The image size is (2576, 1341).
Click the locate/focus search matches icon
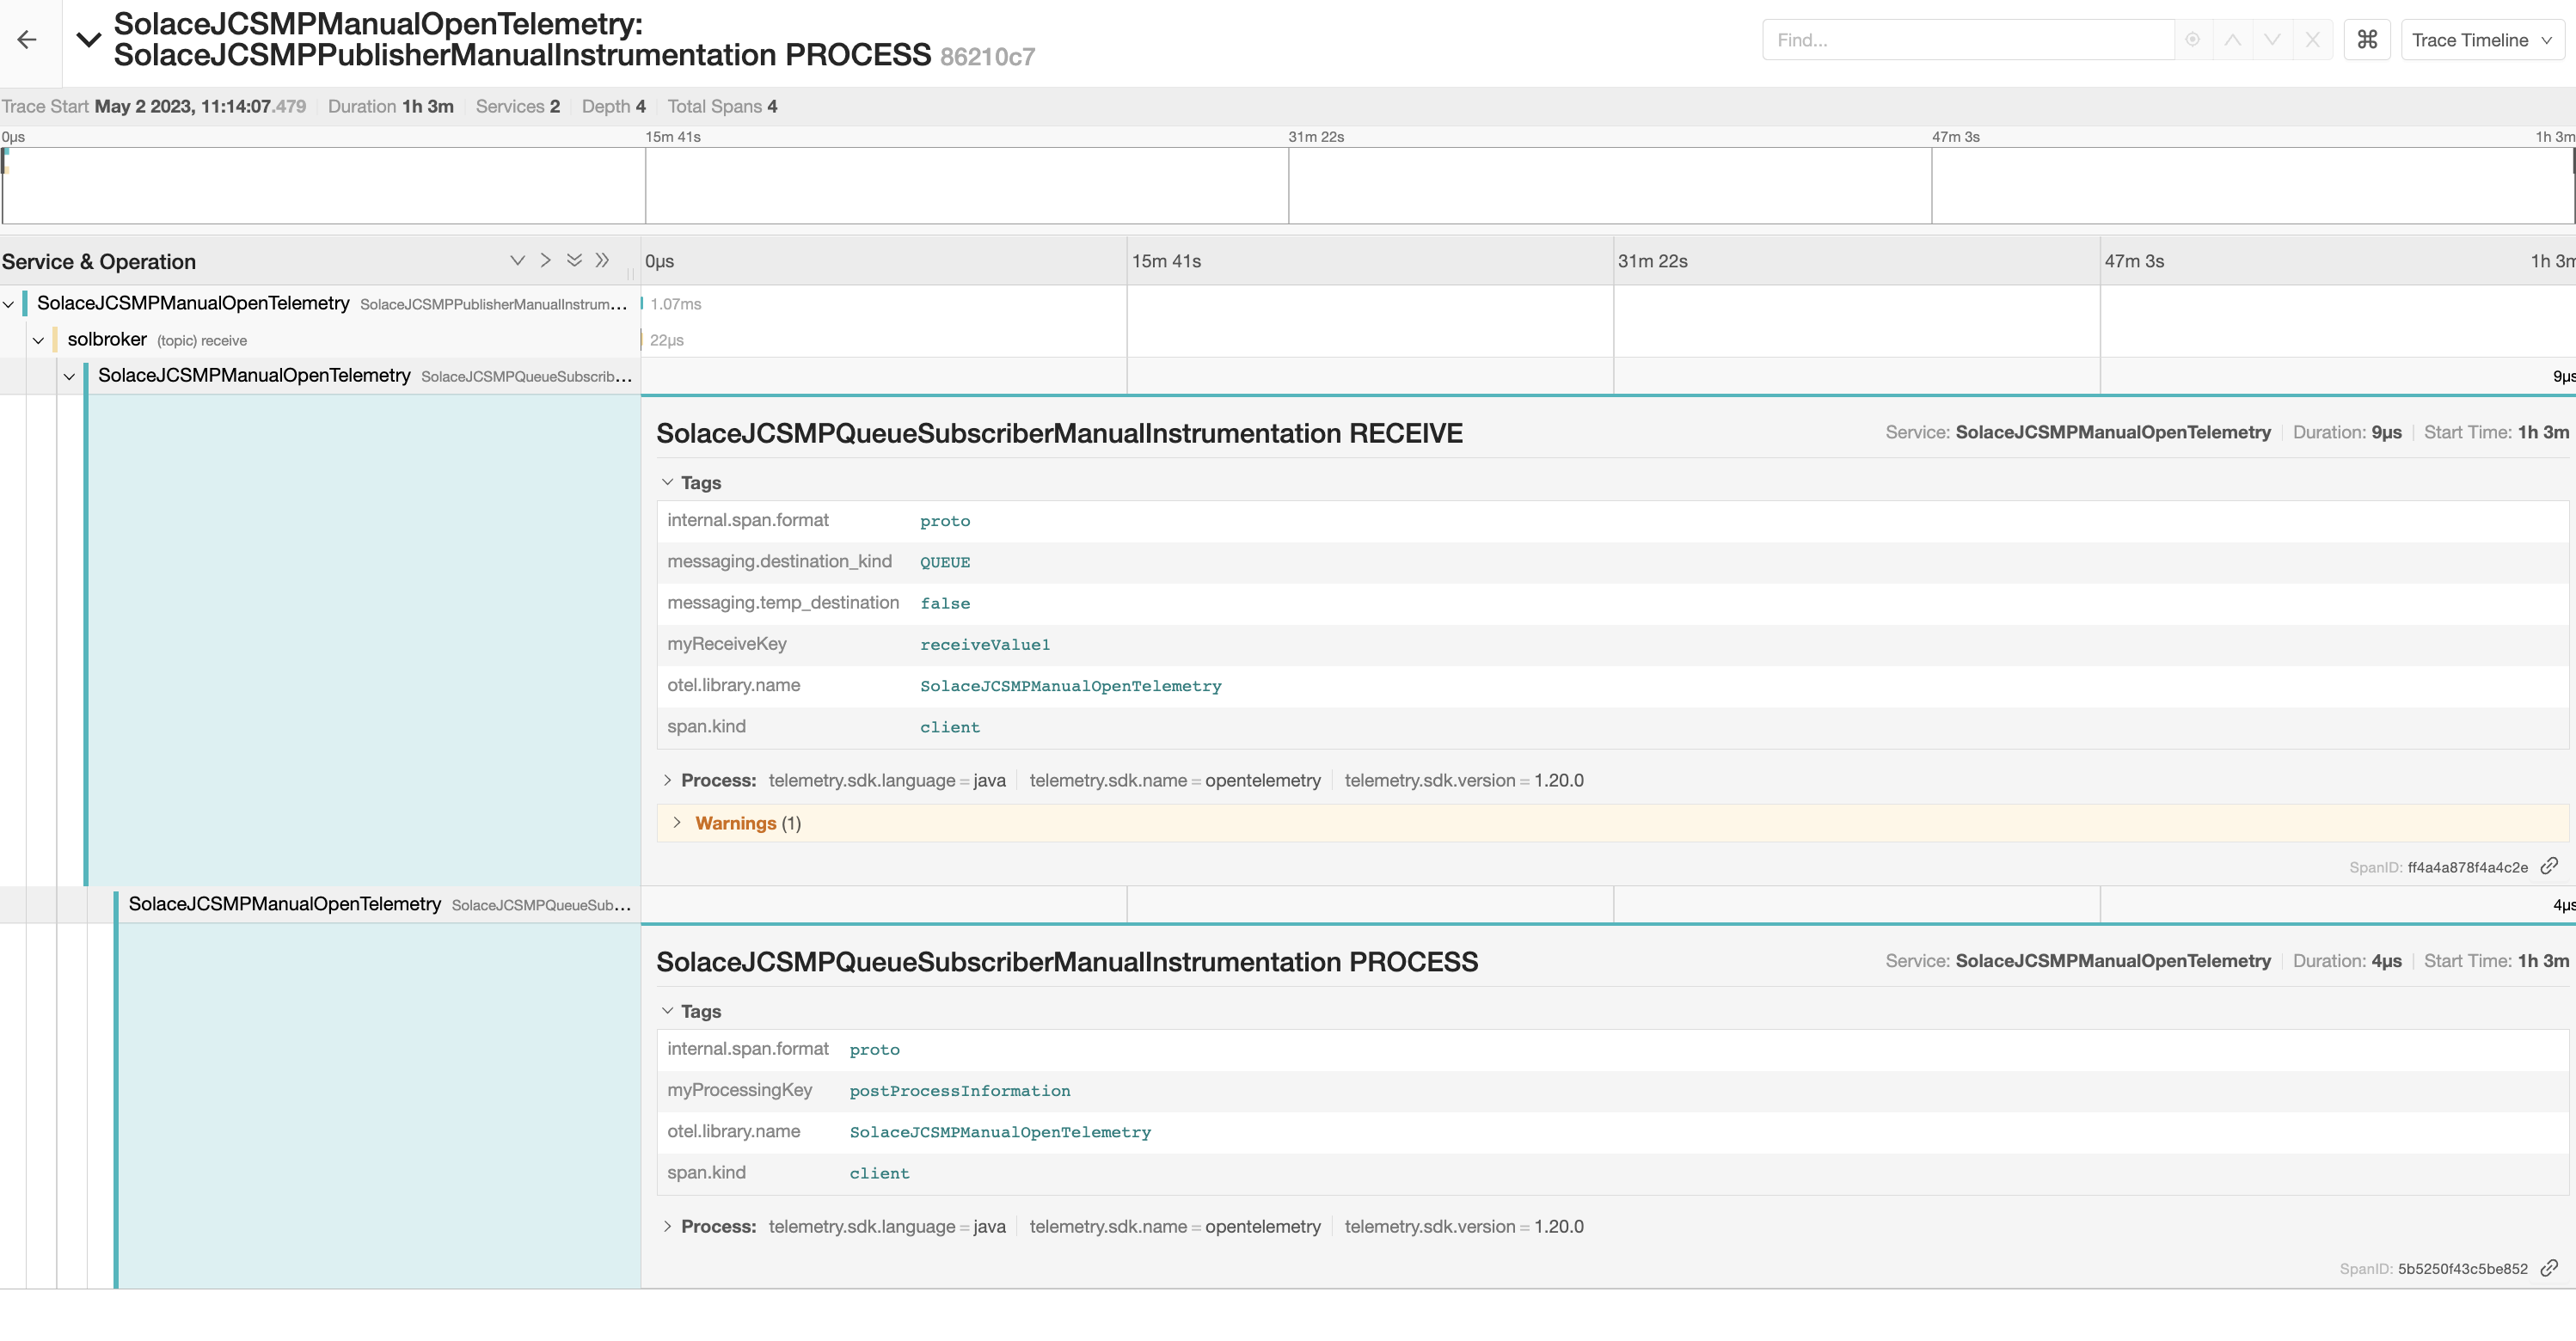click(2192, 40)
